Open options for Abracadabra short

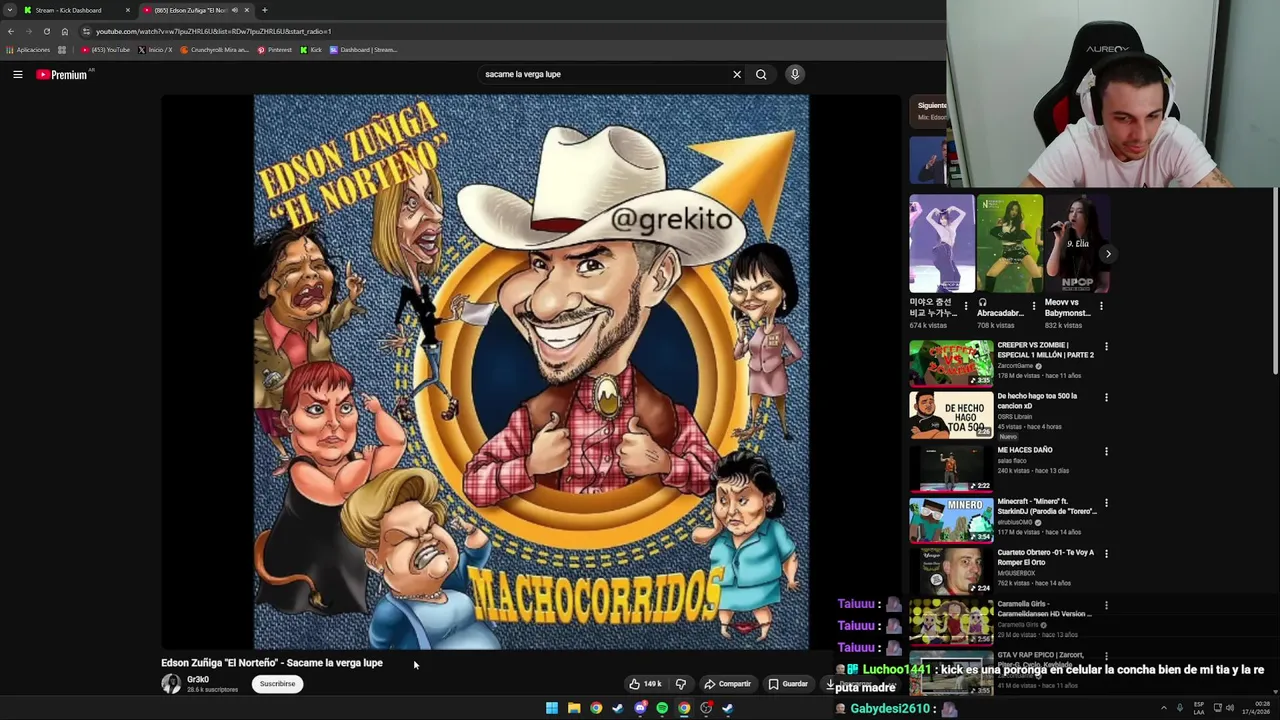coord(1034,306)
